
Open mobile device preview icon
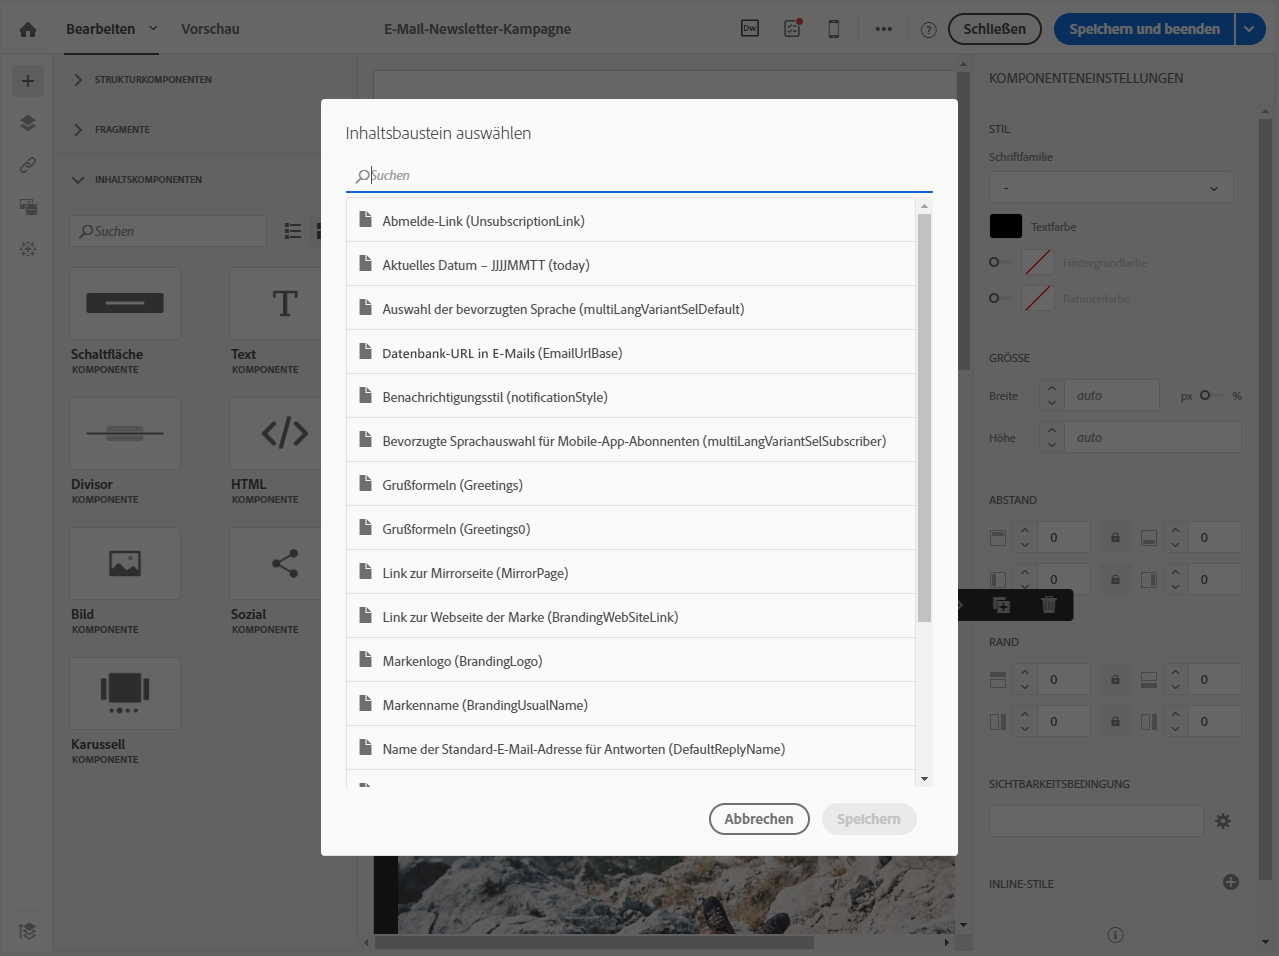tap(834, 29)
